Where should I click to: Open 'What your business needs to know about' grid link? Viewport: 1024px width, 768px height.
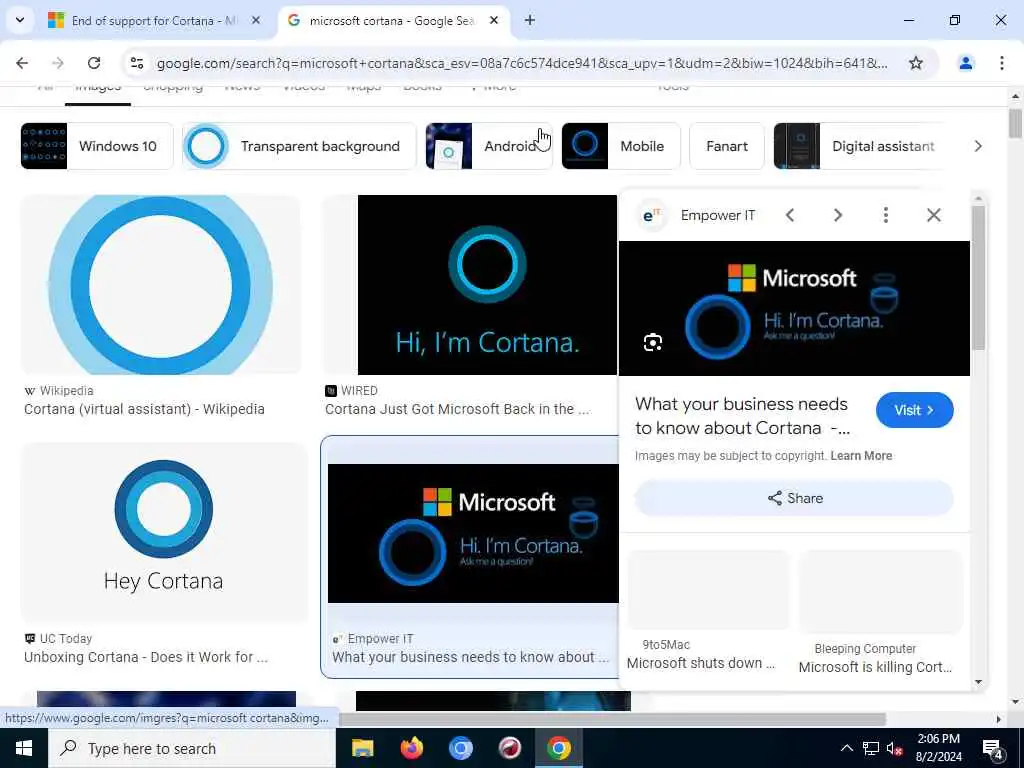click(470, 657)
